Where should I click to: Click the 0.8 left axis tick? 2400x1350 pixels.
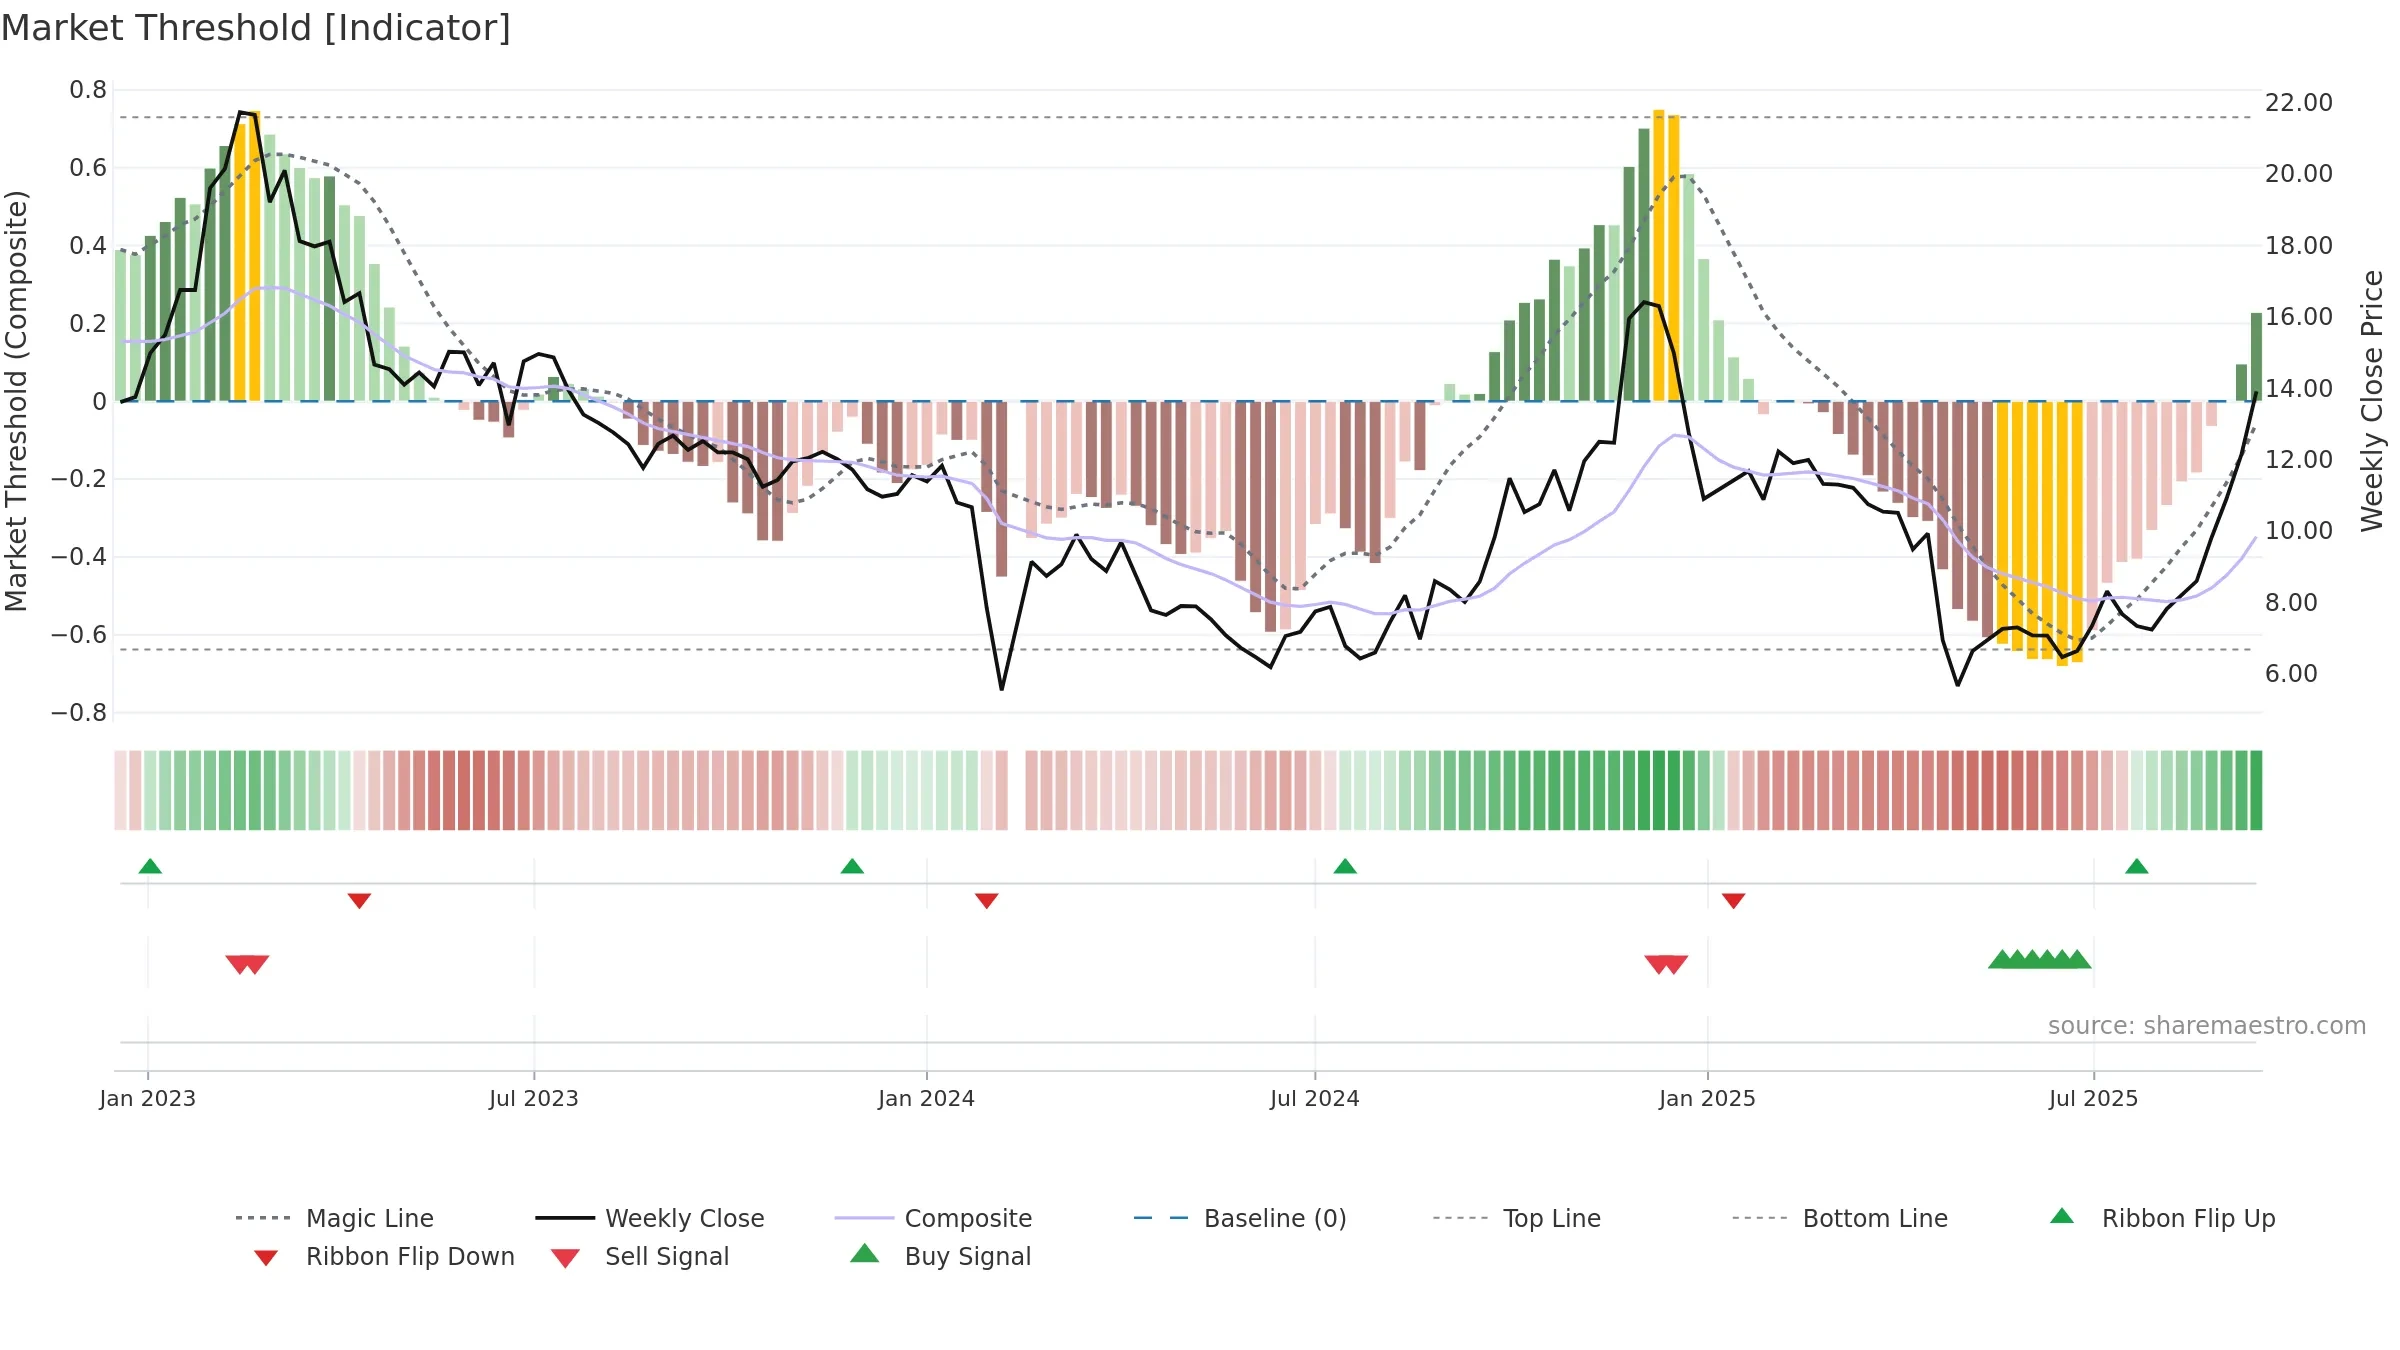[88, 90]
